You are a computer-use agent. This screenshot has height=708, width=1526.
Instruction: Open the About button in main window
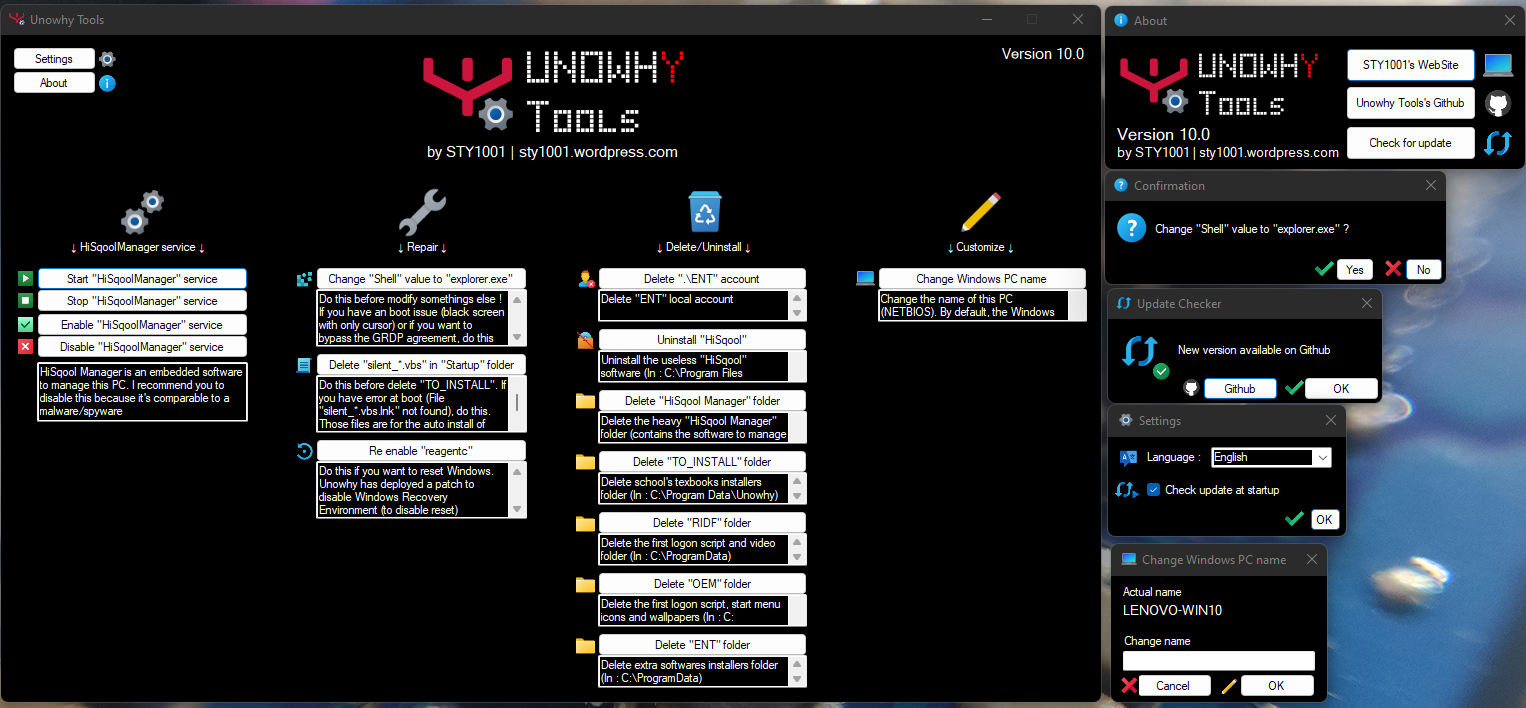tap(54, 83)
